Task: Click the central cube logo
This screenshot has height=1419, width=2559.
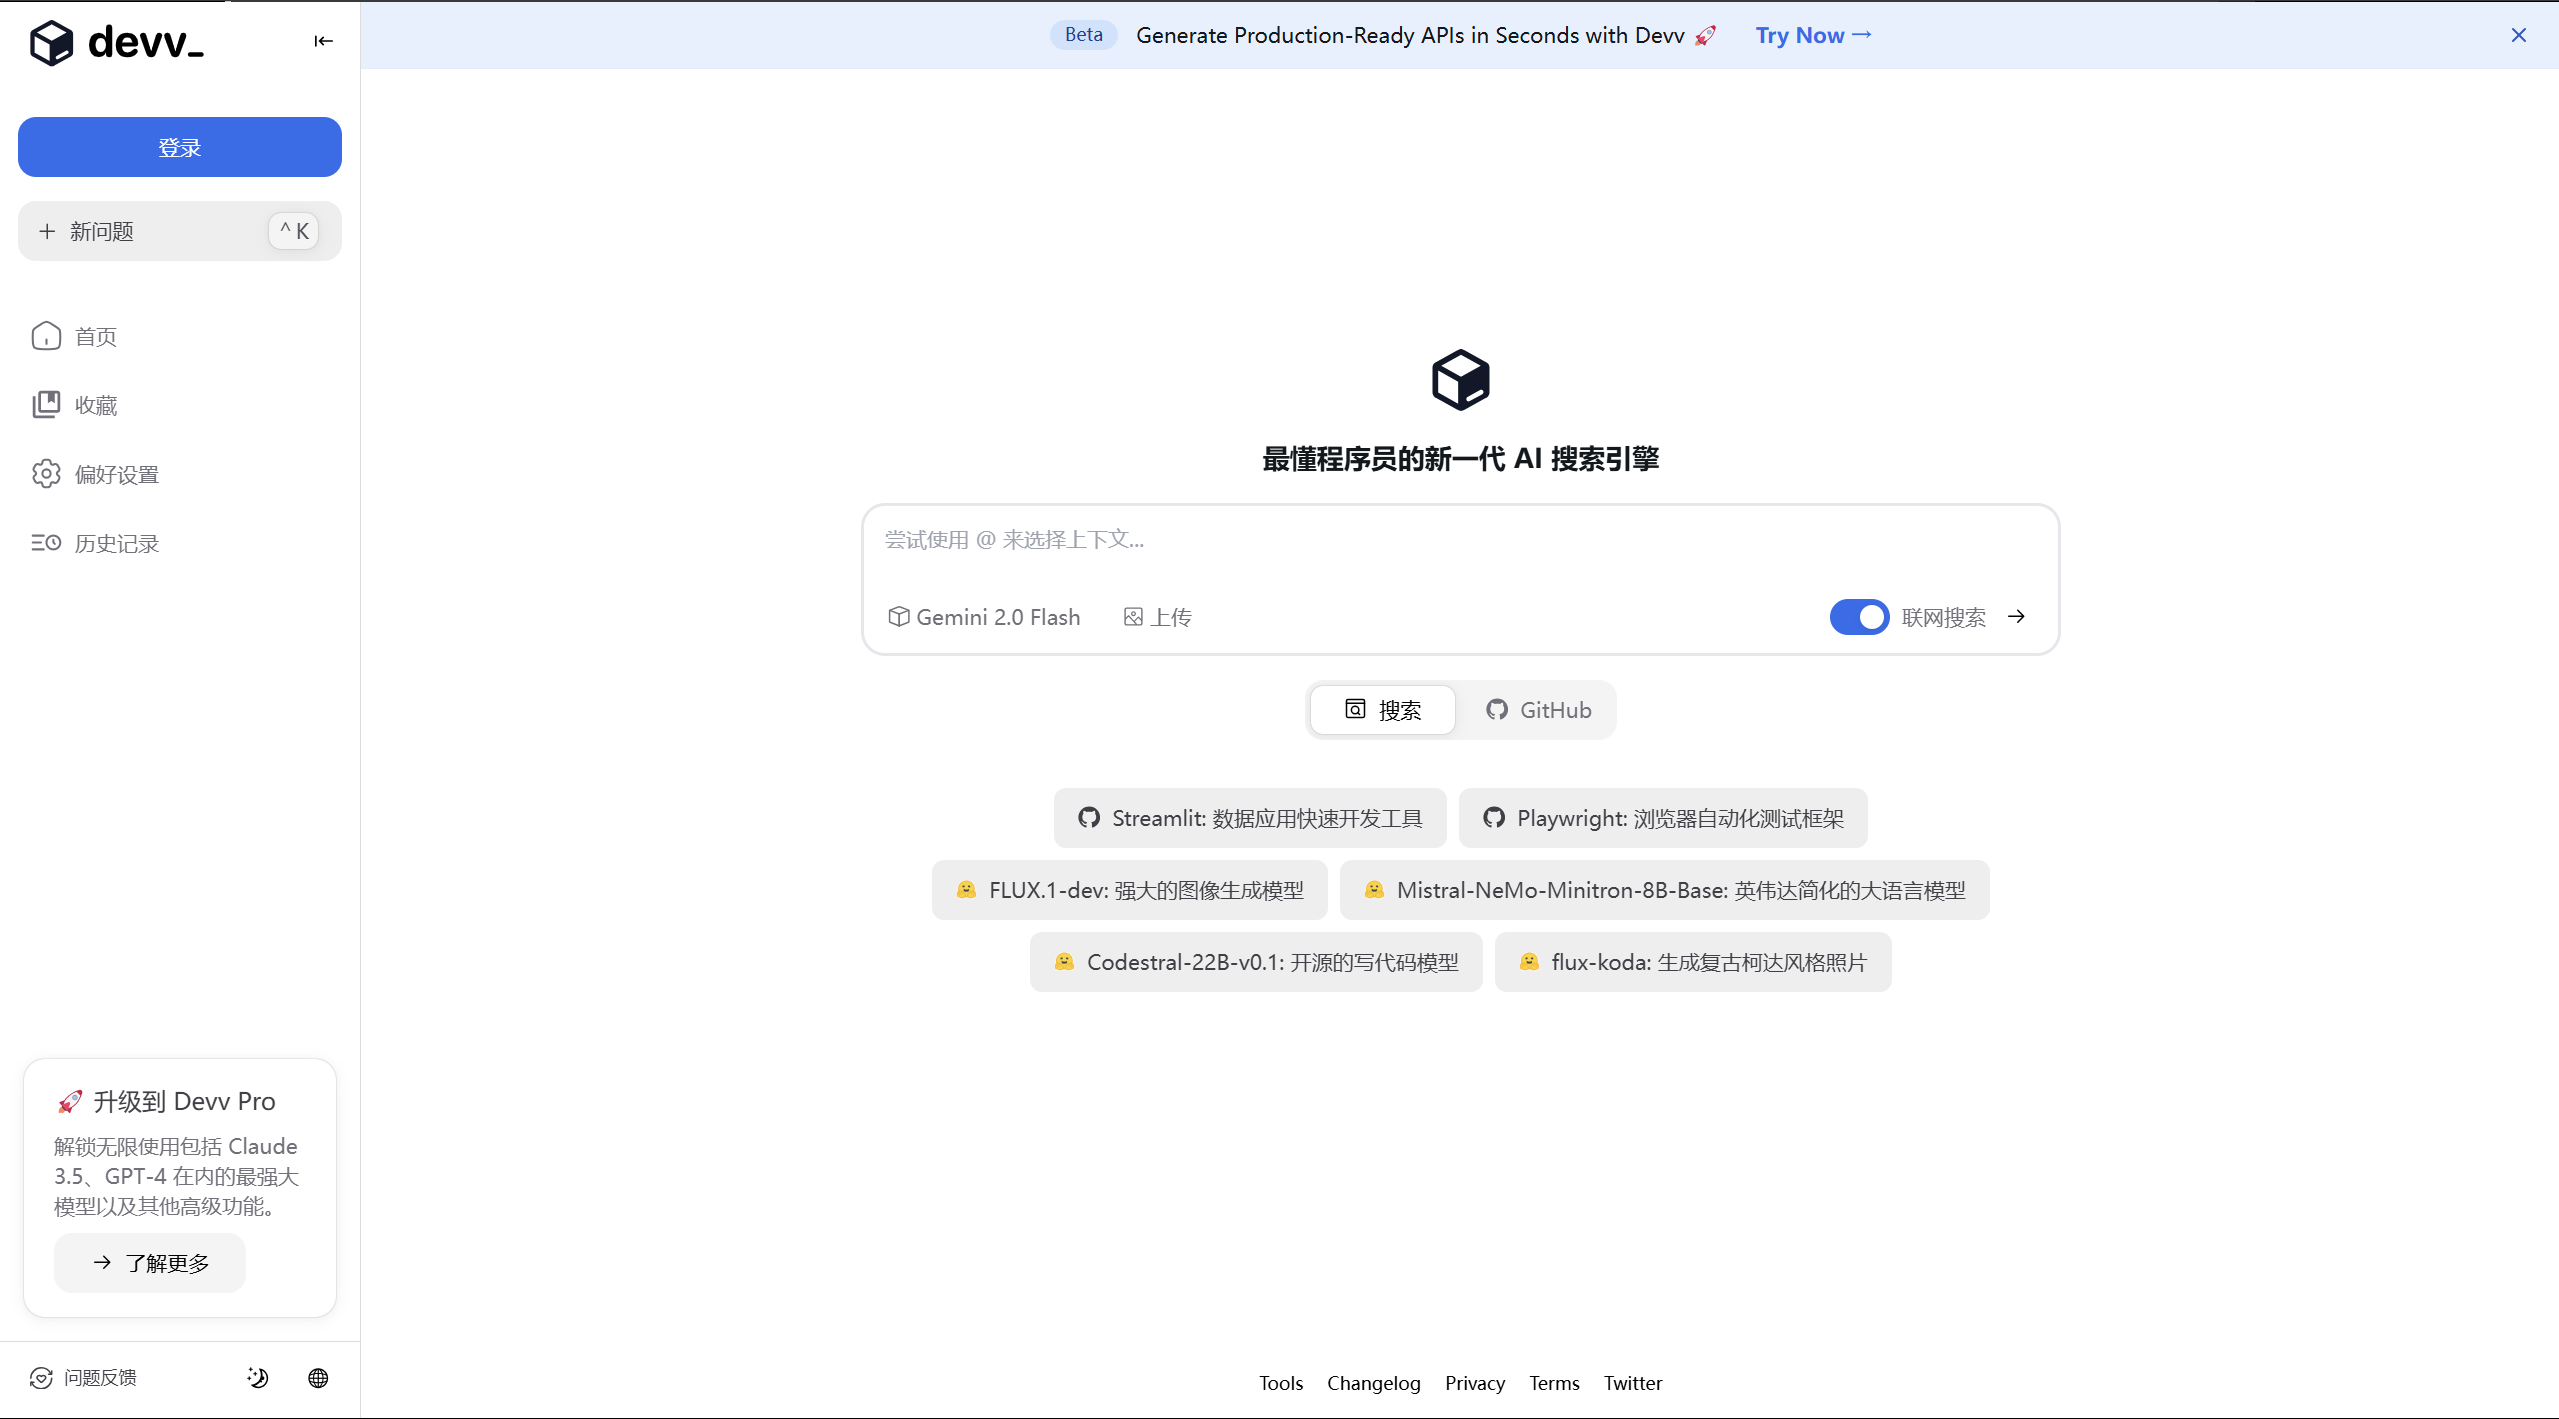Action: coord(1460,380)
